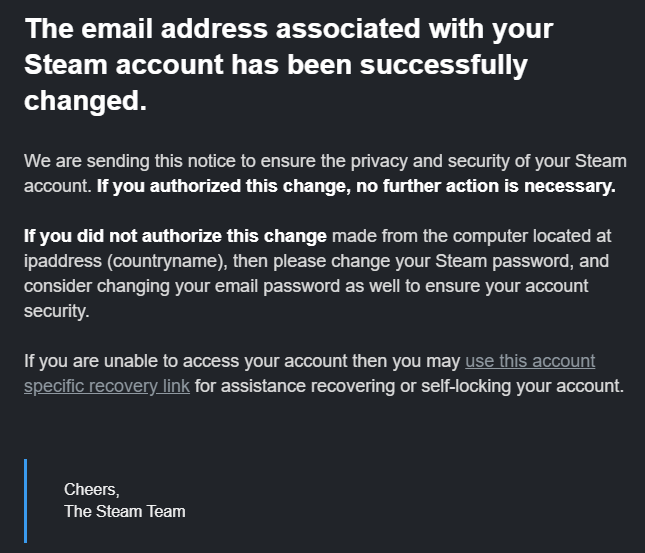Click "If you are unable to access" text
The image size is (645, 553).
click(x=125, y=361)
